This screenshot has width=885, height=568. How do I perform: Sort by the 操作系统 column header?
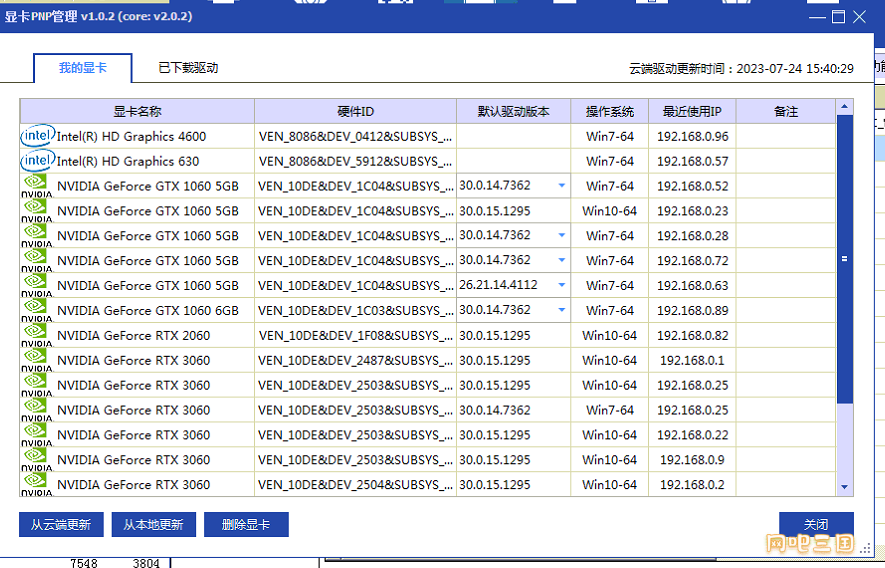pos(610,111)
